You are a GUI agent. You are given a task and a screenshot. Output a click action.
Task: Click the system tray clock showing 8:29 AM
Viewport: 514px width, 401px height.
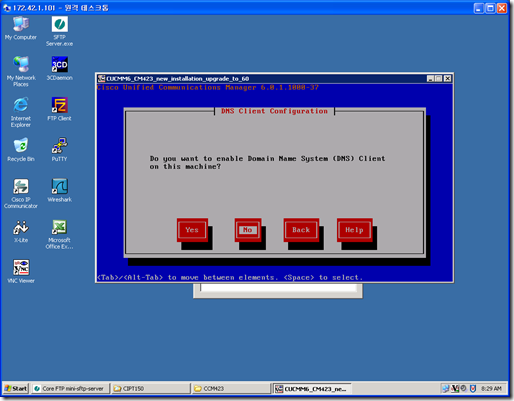point(491,389)
